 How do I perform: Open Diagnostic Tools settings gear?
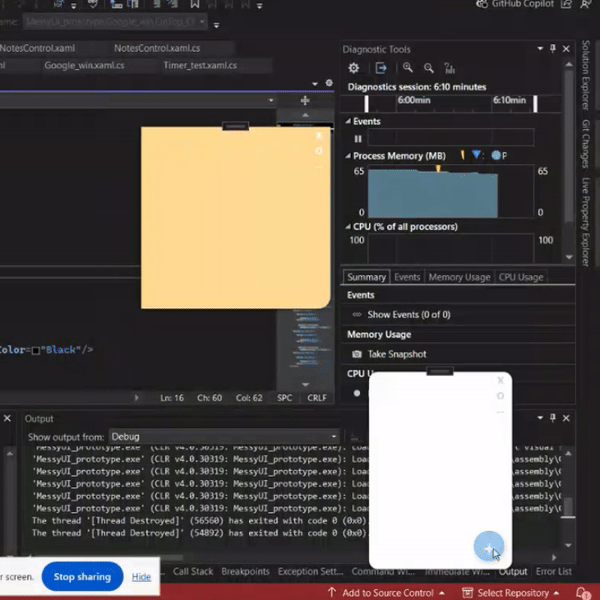coord(354,68)
